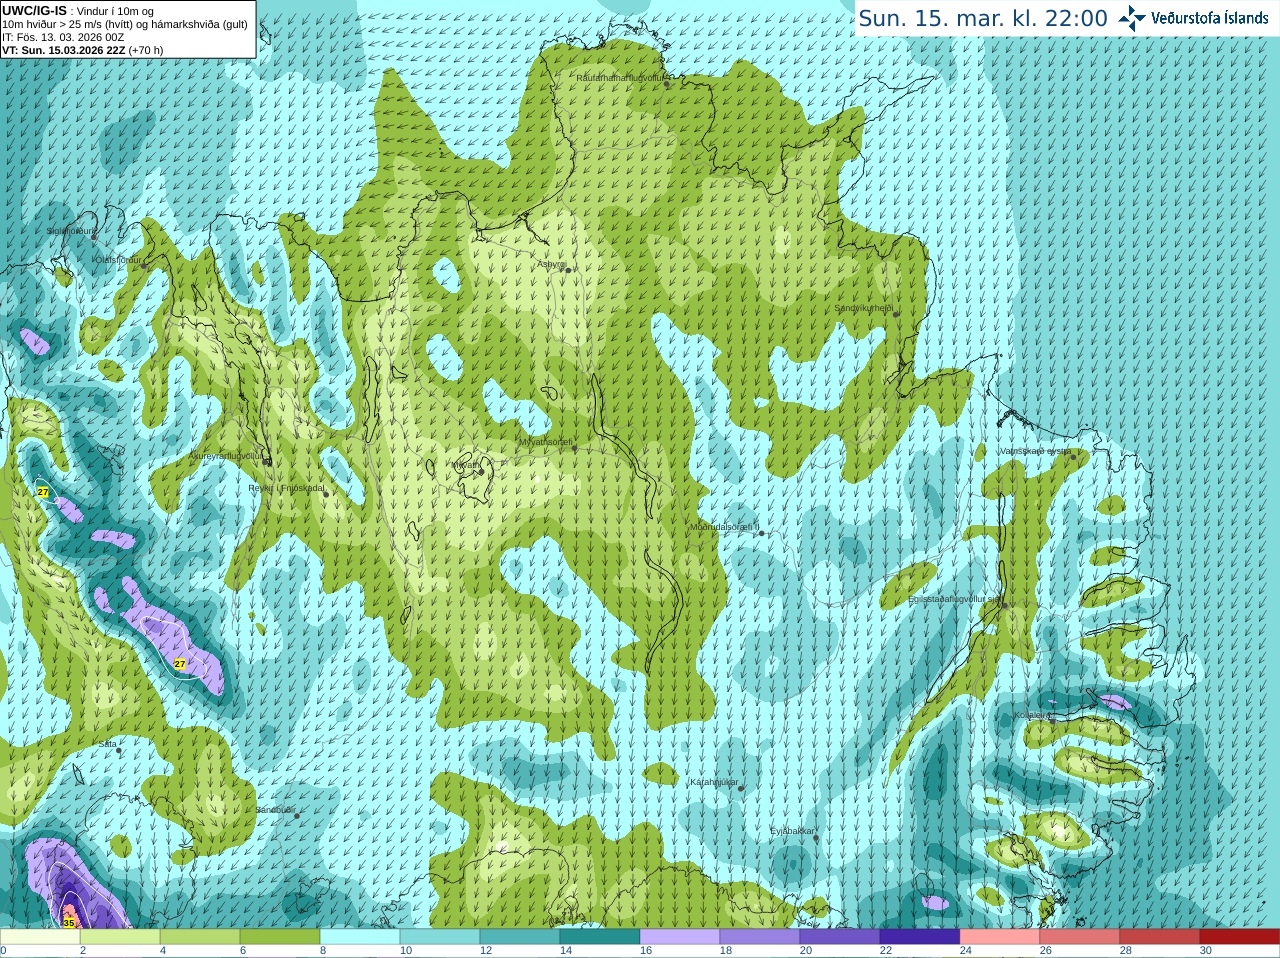This screenshot has height=958, width=1280.
Task: Pick the 2–4 m/s light yellow-green legend swatch
Action: (120, 937)
